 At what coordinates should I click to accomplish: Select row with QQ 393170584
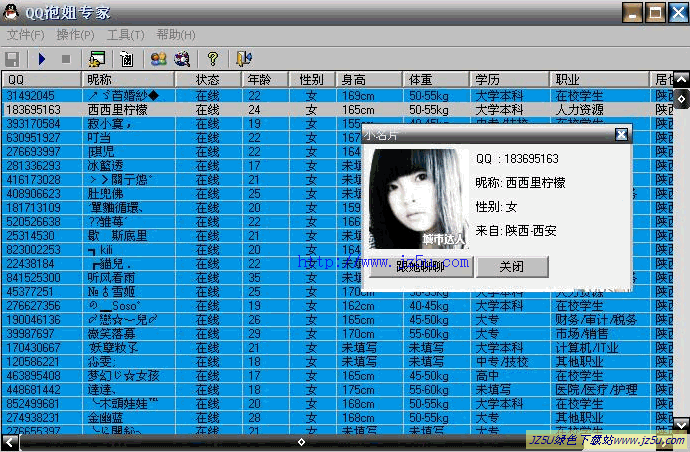[x=338, y=124]
